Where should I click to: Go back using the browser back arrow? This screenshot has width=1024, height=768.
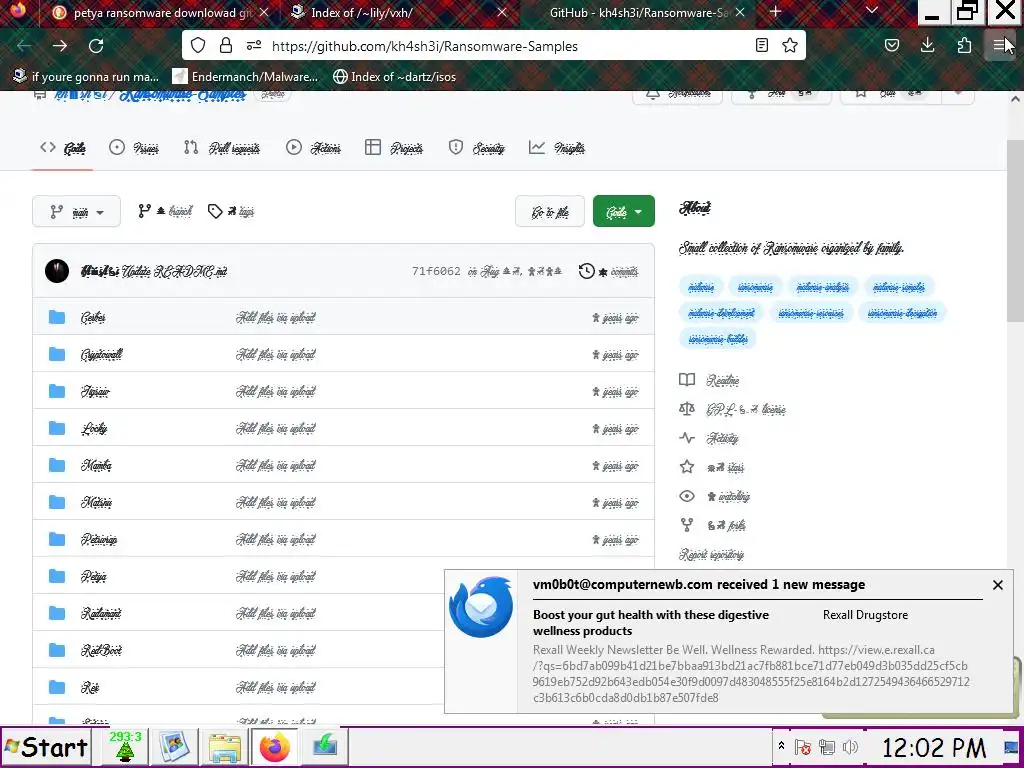point(24,46)
